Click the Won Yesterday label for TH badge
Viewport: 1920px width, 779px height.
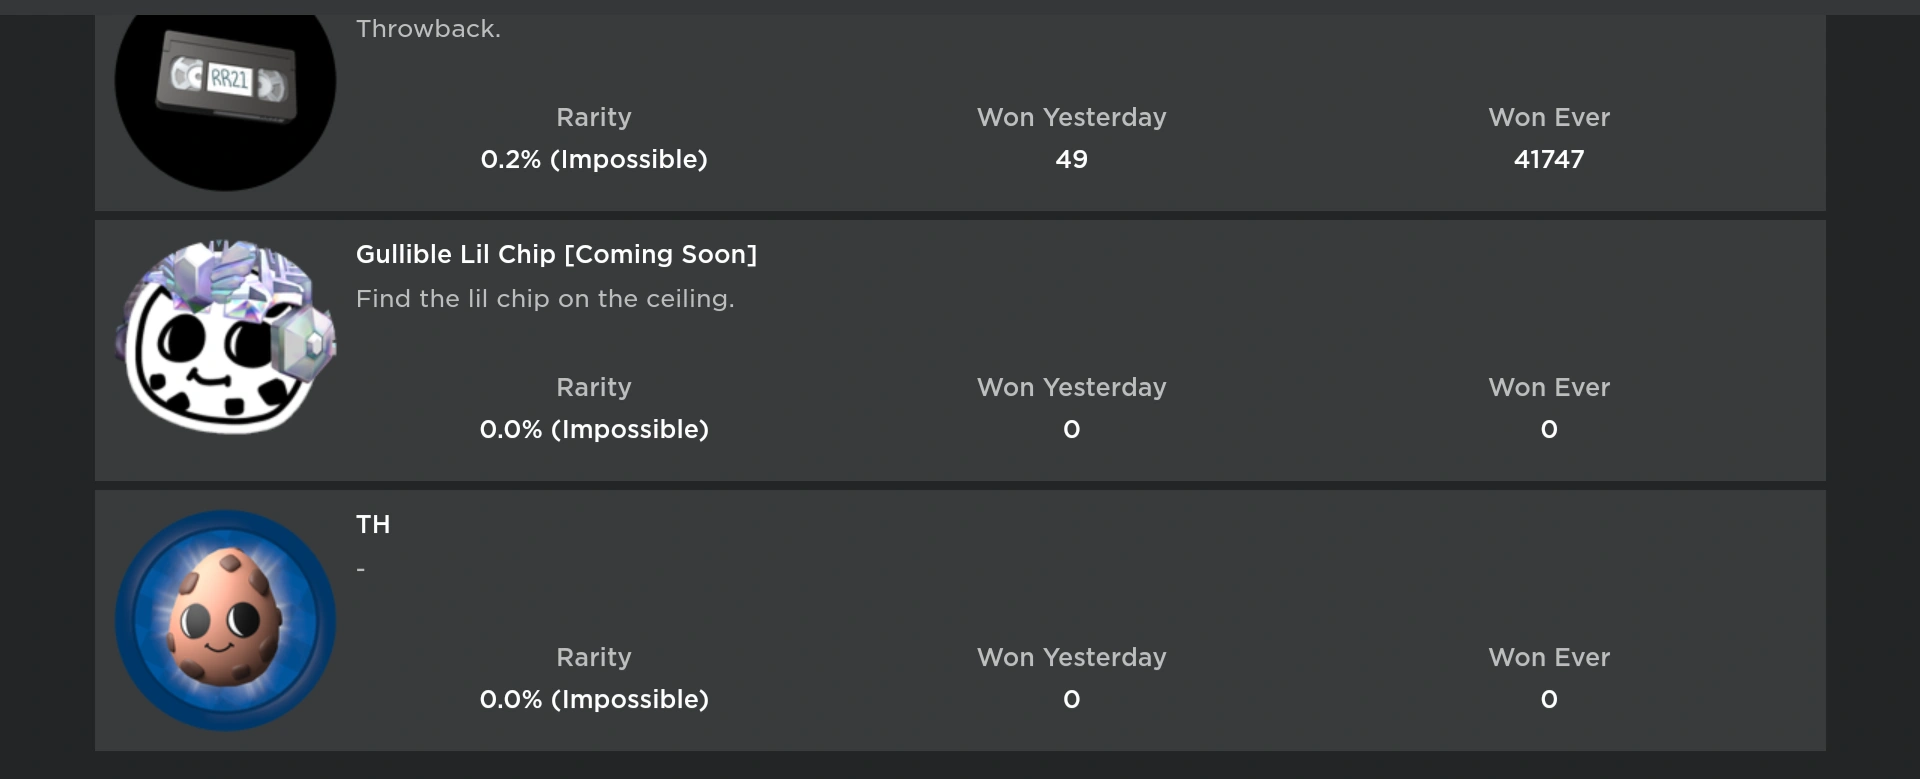coord(1071,657)
